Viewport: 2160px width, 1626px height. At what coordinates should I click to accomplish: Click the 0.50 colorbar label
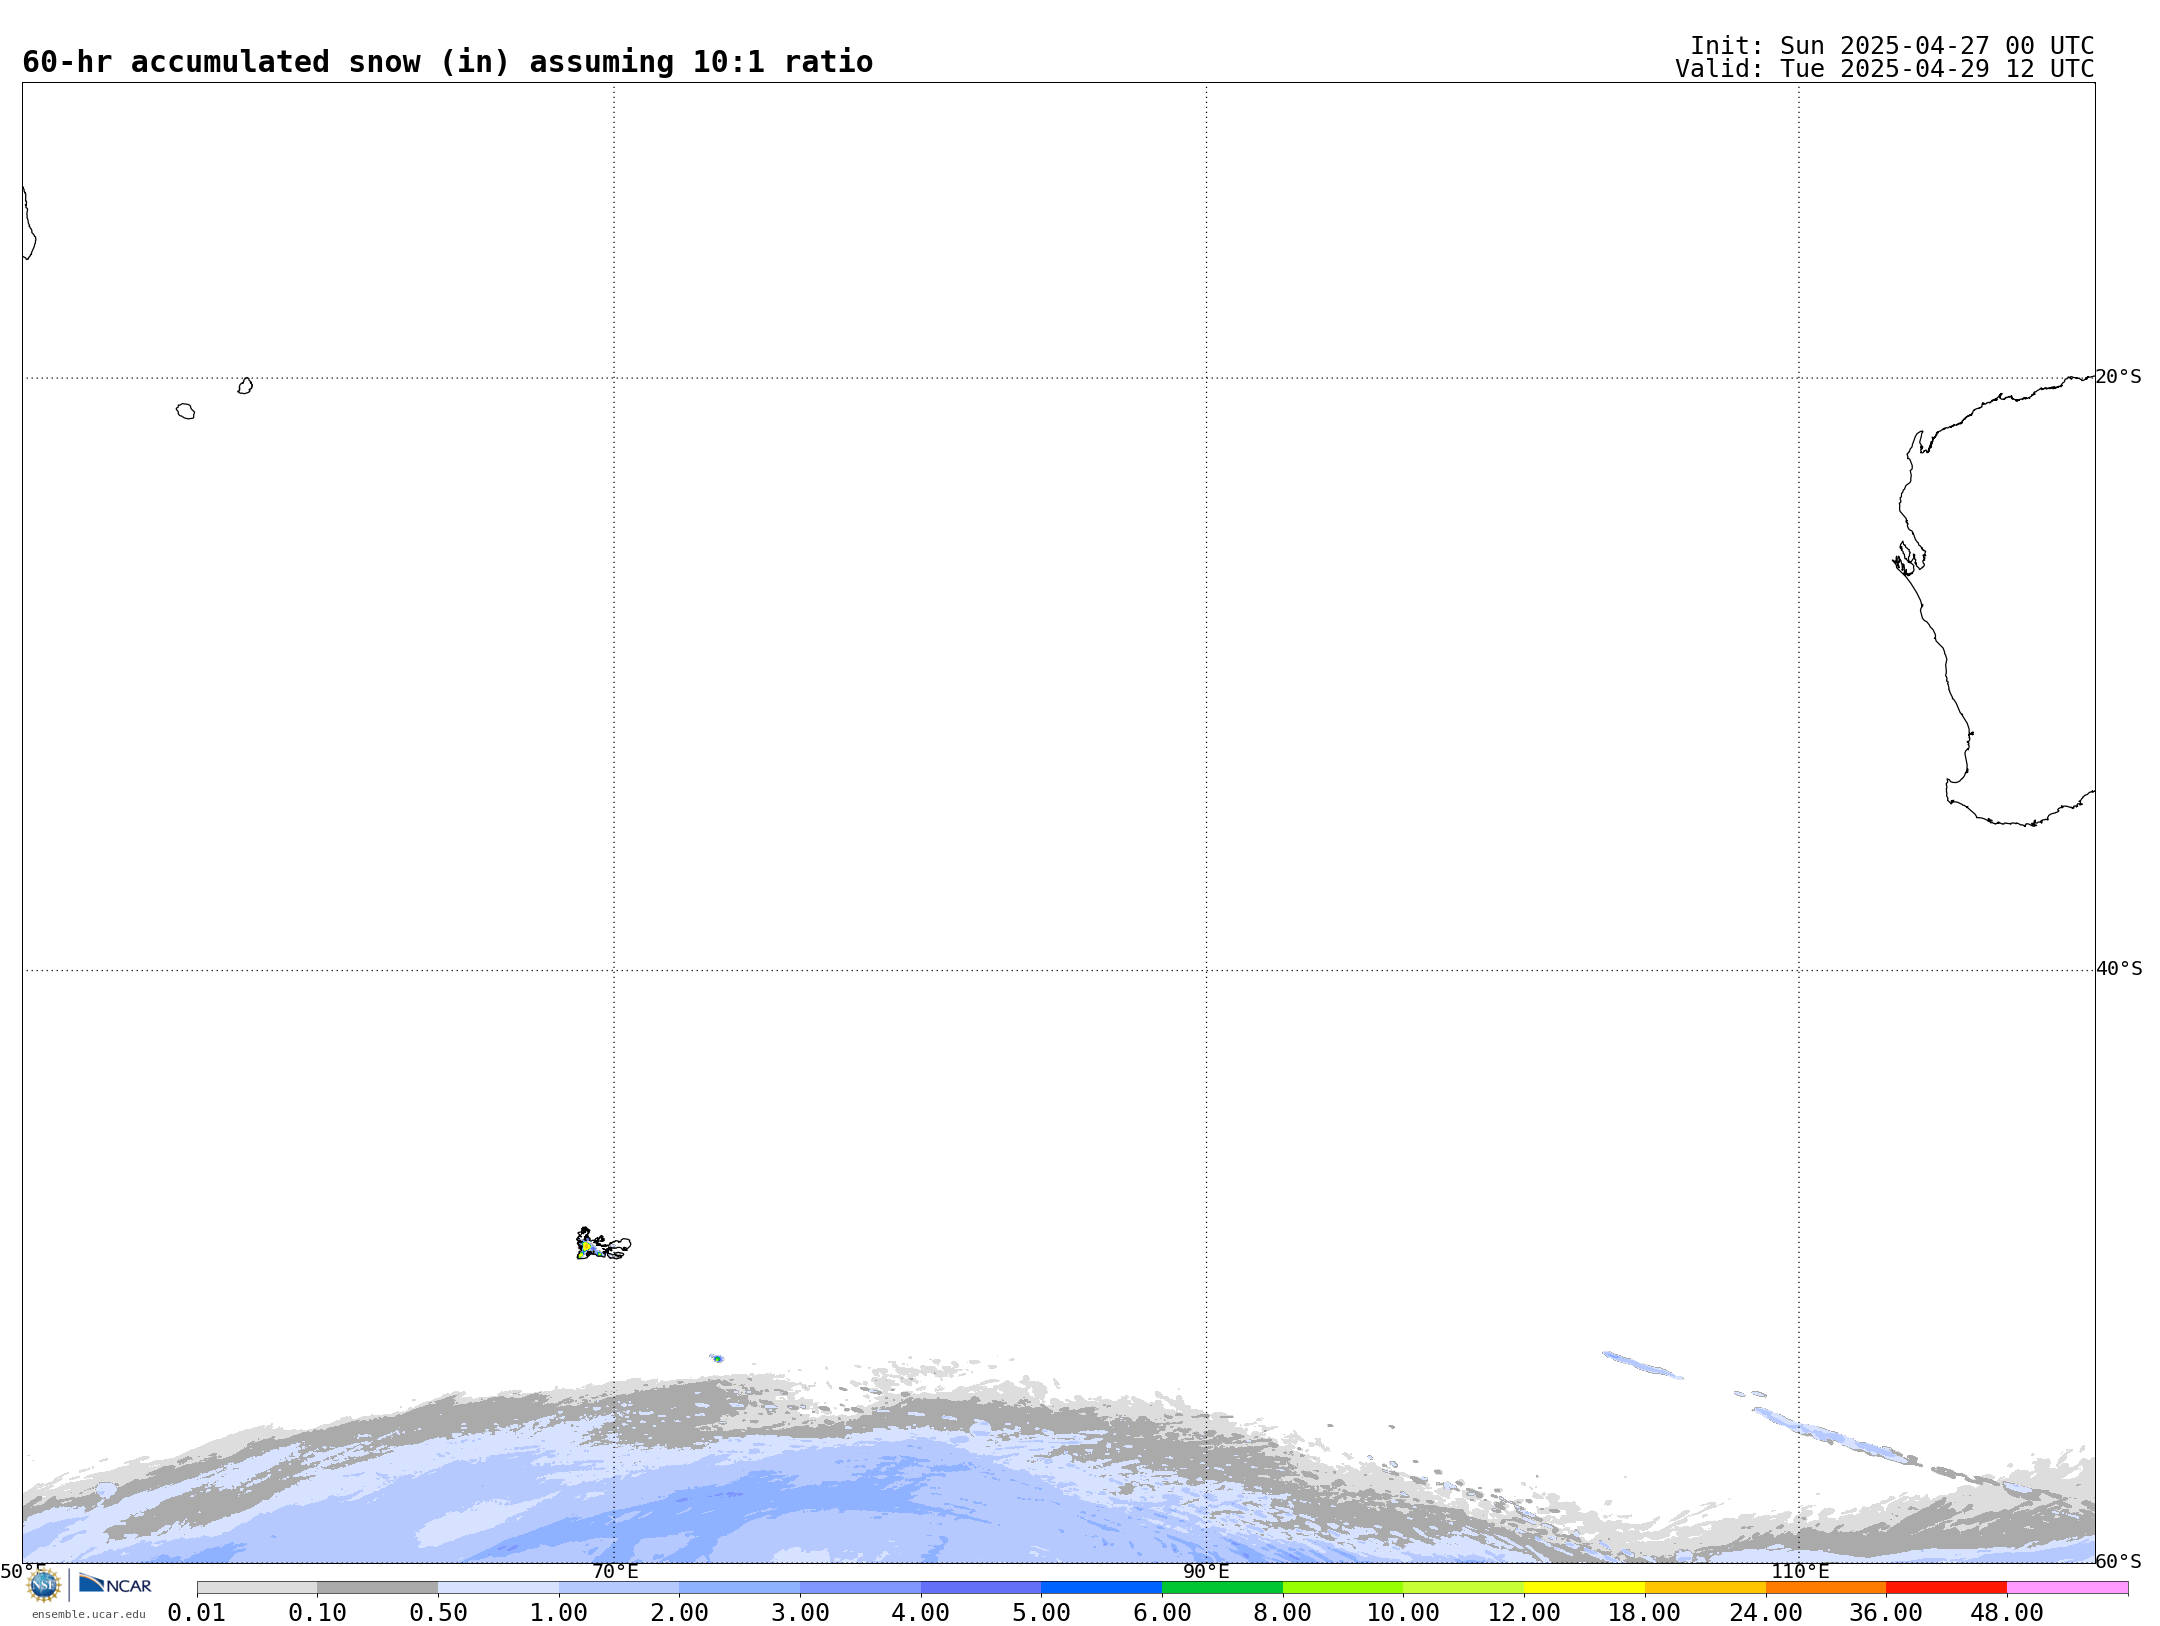click(x=438, y=1613)
